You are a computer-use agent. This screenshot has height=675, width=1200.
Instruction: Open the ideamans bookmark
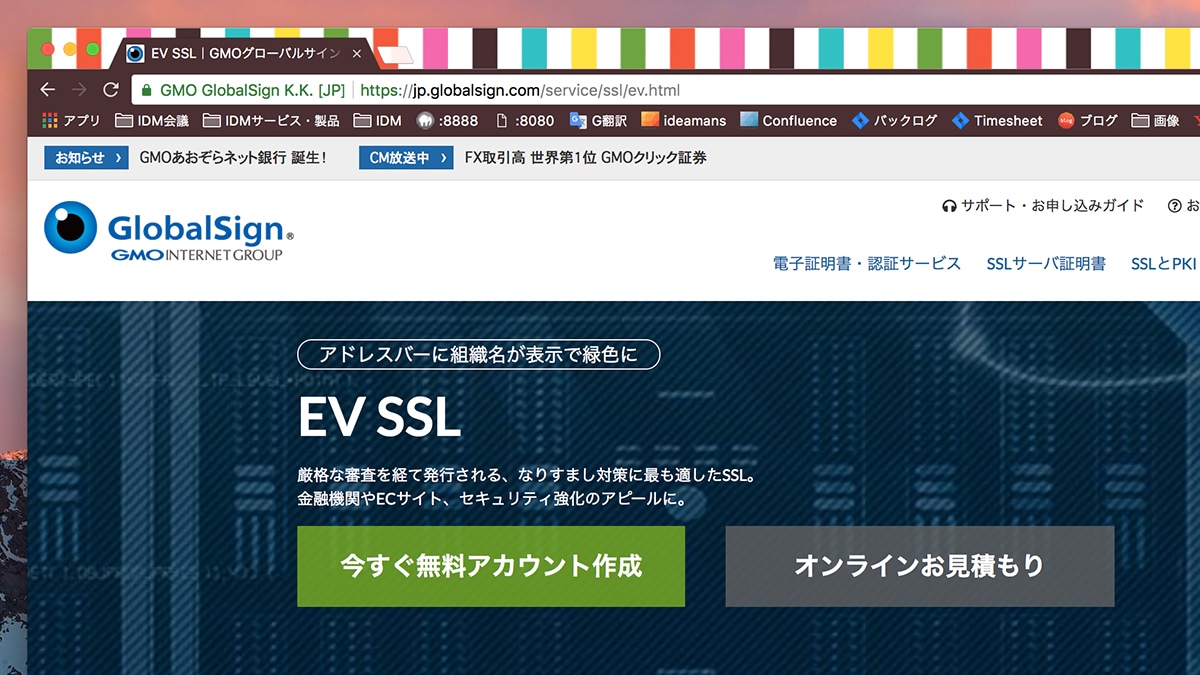point(683,120)
